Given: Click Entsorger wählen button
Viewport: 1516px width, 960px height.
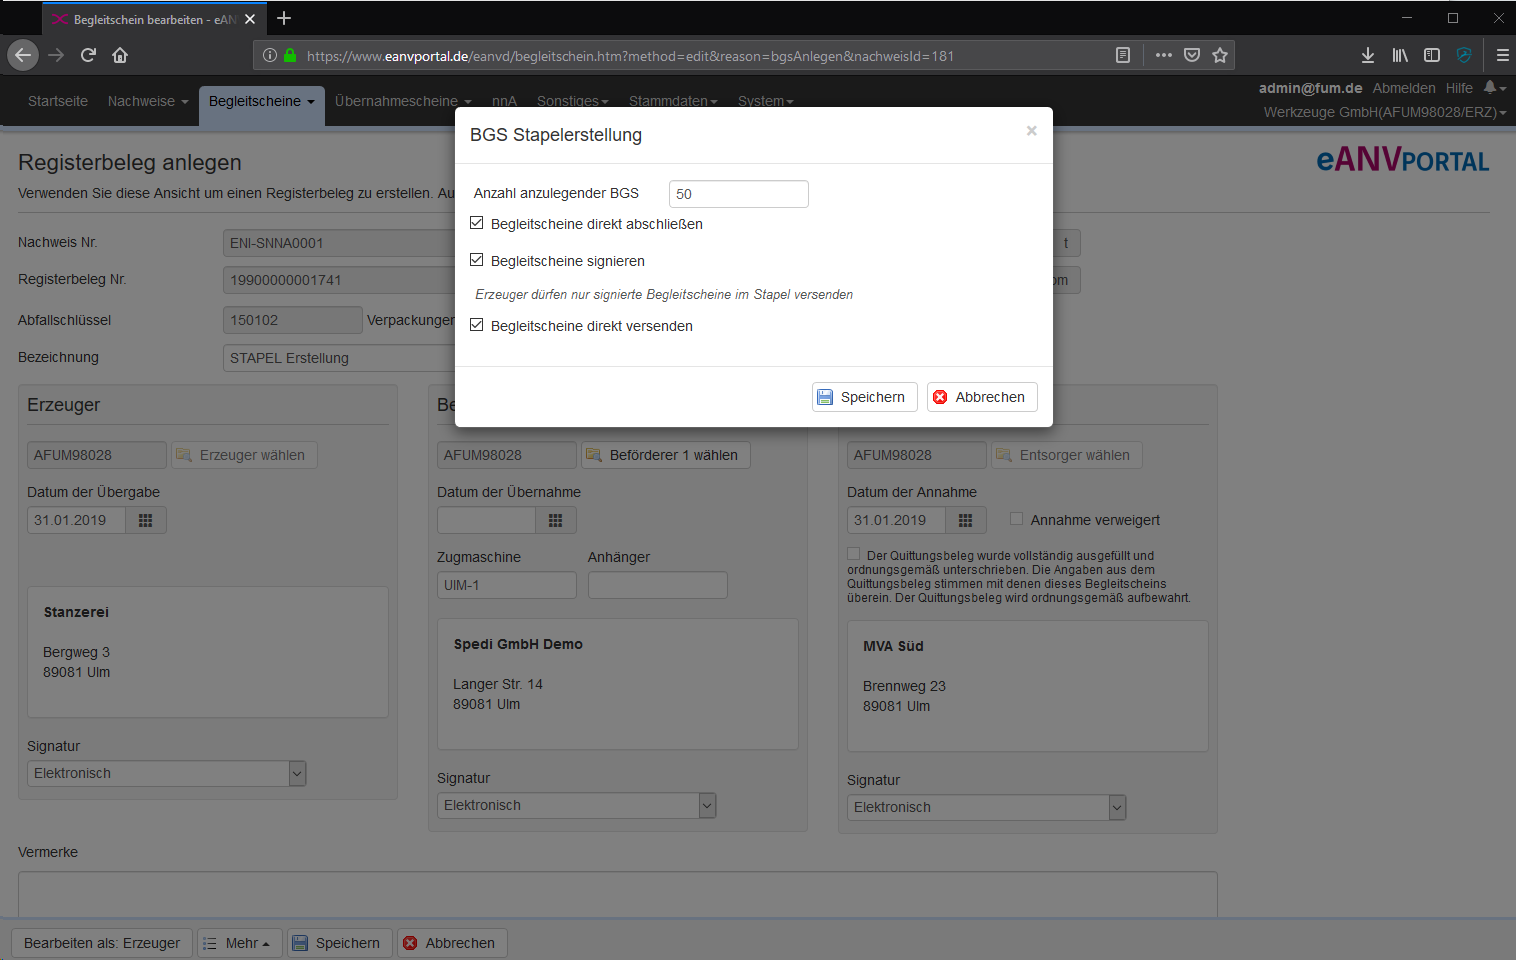Looking at the screenshot, I should 1066,455.
